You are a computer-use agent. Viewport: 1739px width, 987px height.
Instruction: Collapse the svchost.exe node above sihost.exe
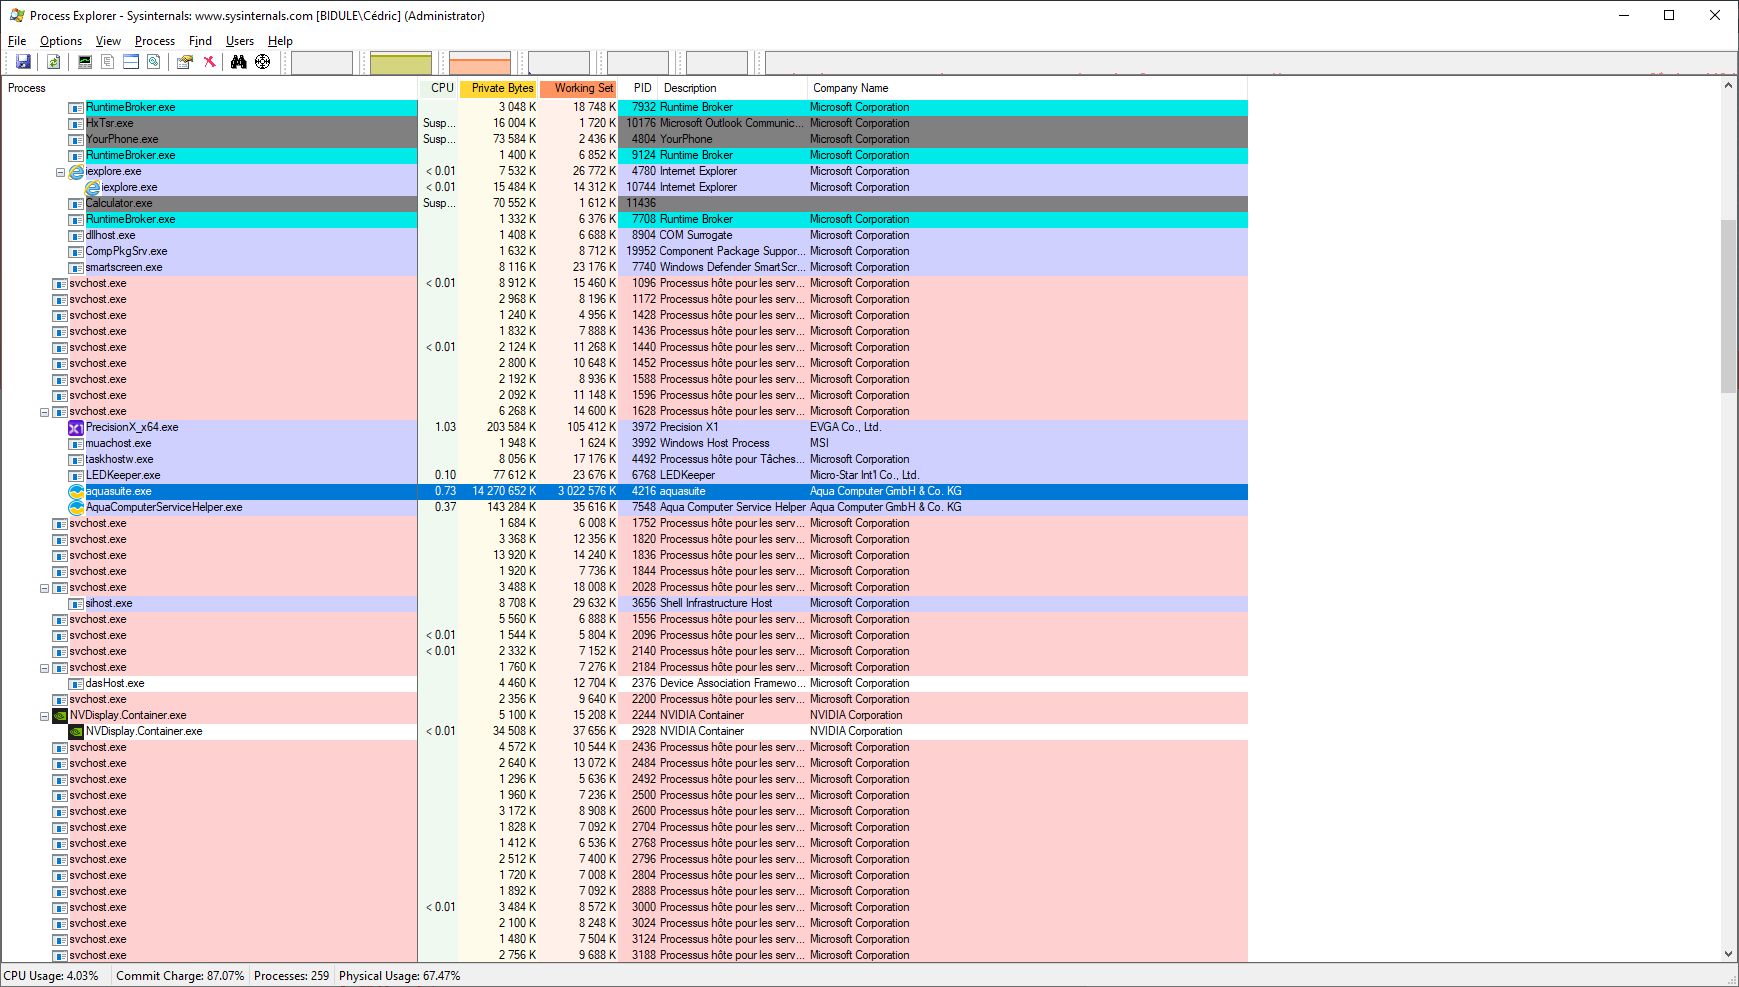[x=44, y=588]
